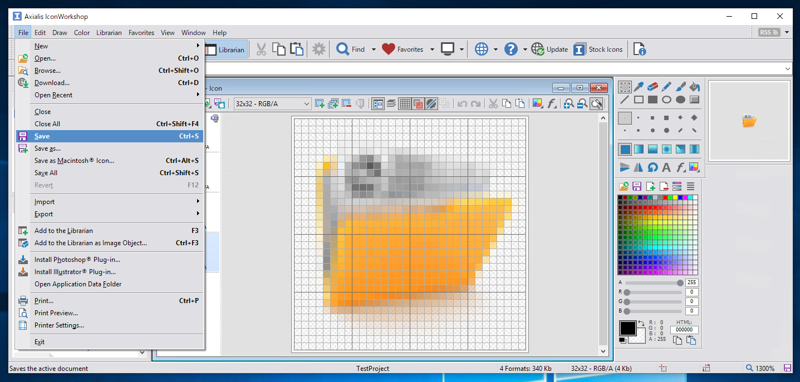
Task: Adjust the A alpha slider
Action: tap(653, 283)
